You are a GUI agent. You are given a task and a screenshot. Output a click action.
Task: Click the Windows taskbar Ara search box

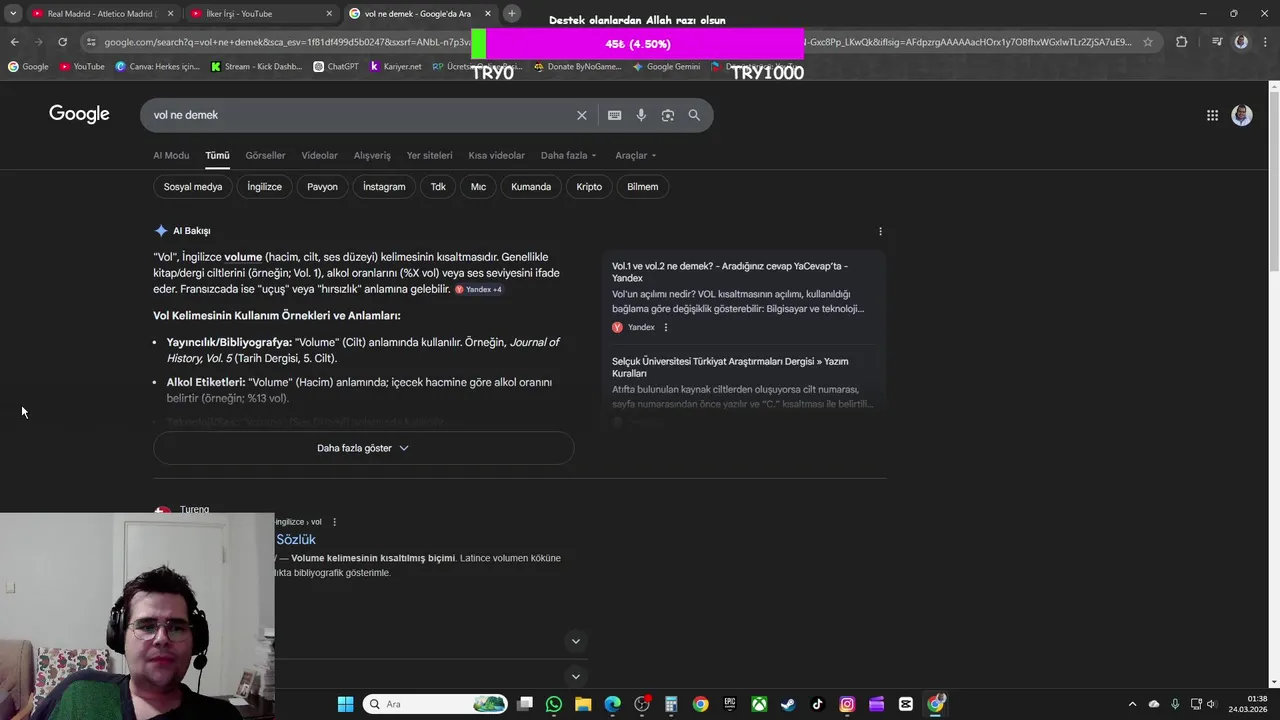point(437,704)
